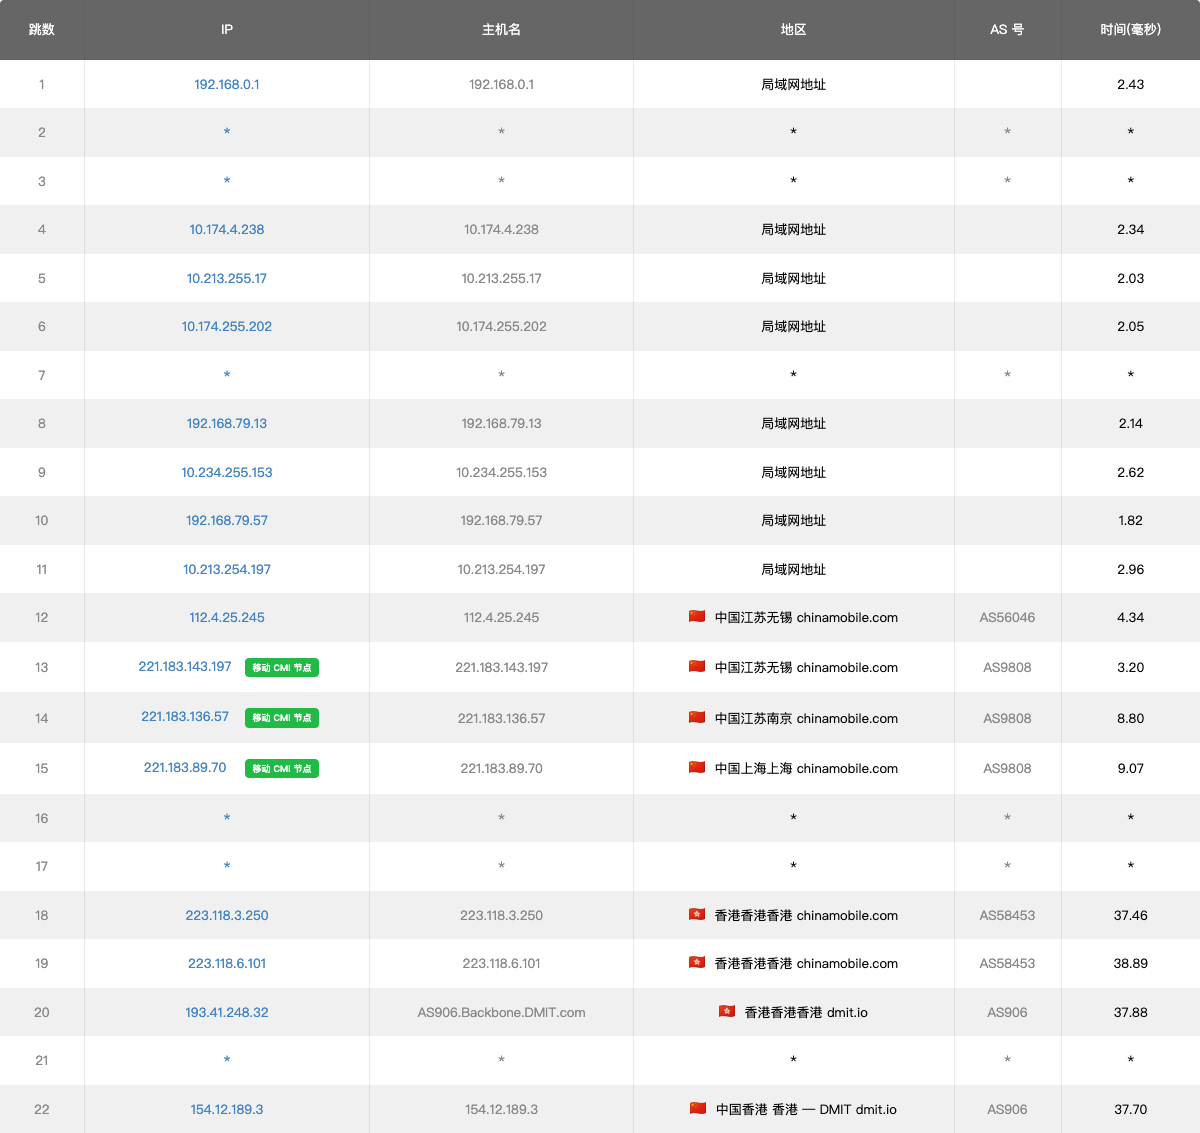The height and width of the screenshot is (1133, 1200).
Task: Click the 主机名 column header
Action: pyautogui.click(x=501, y=30)
